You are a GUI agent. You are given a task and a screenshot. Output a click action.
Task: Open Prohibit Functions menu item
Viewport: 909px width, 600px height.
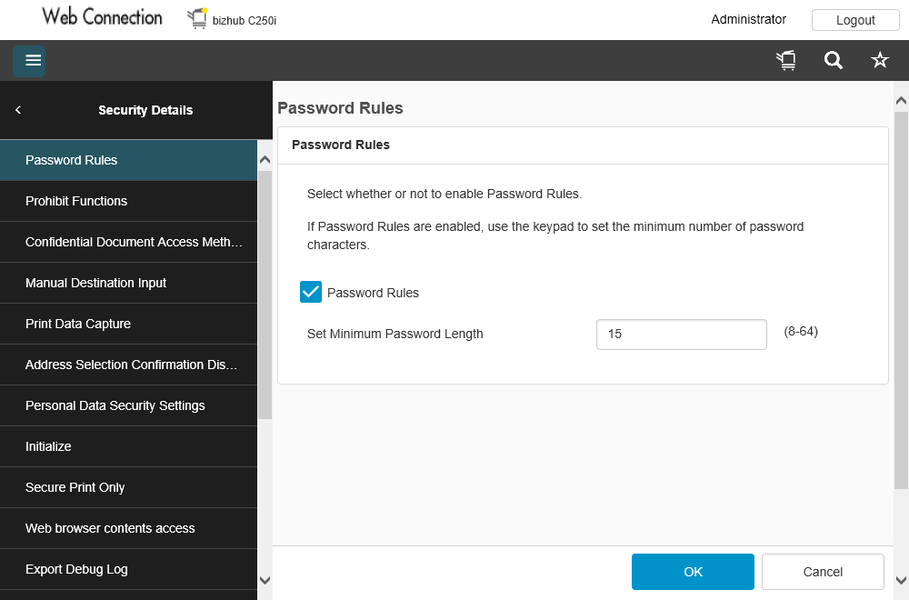[x=76, y=201]
